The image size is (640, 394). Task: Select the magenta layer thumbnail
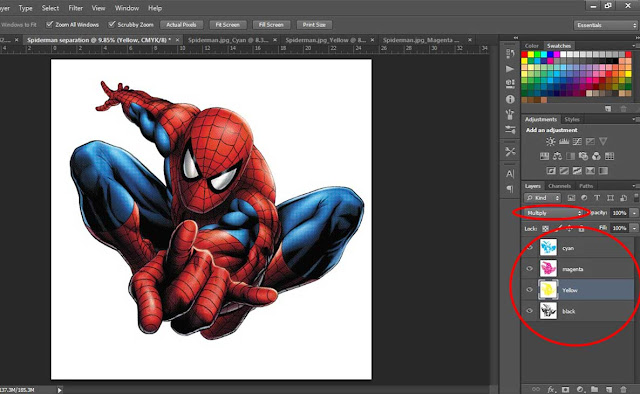[x=548, y=269]
